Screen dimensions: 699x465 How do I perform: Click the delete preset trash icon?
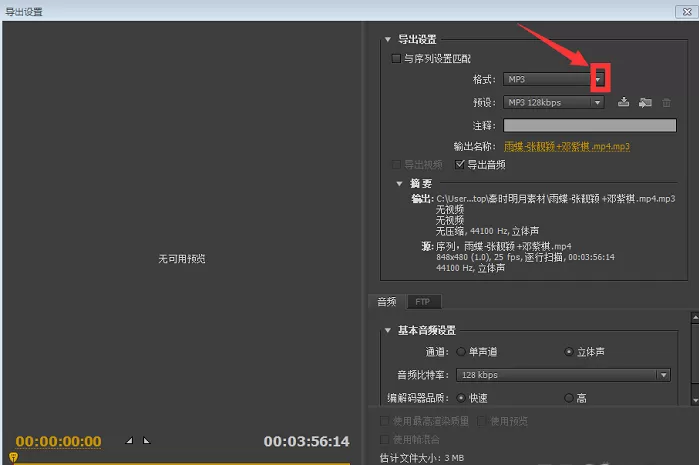tap(666, 103)
